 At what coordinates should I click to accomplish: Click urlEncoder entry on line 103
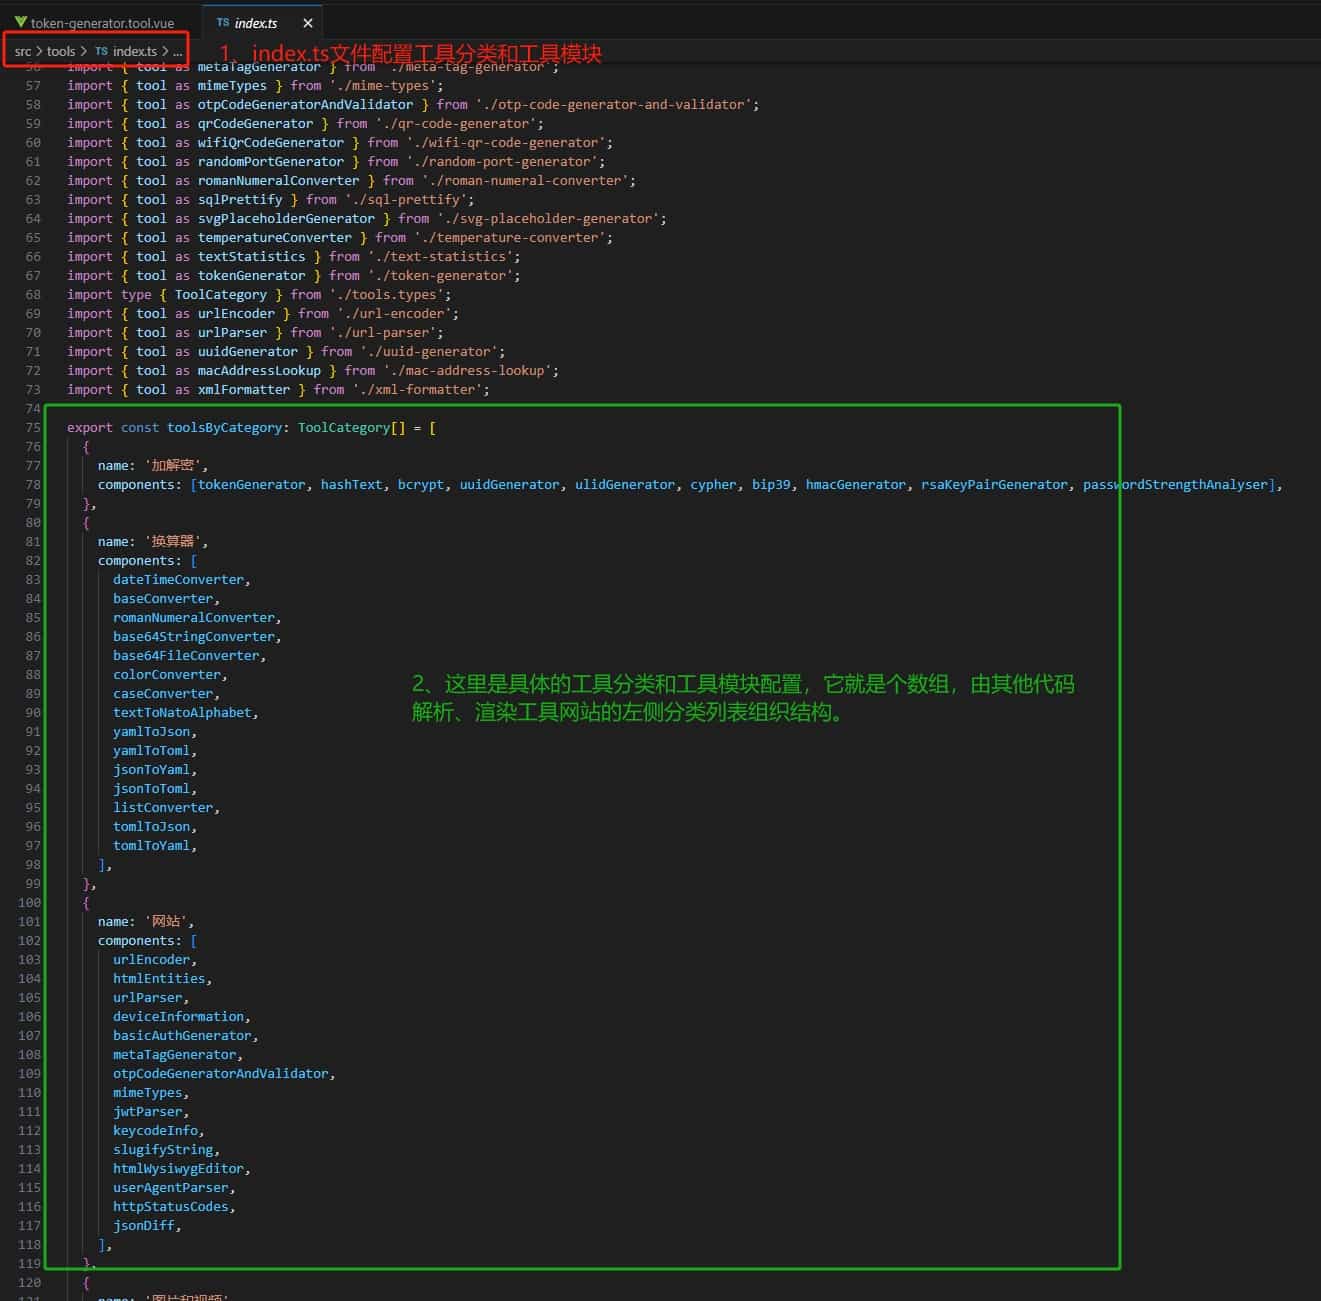[x=150, y=959]
